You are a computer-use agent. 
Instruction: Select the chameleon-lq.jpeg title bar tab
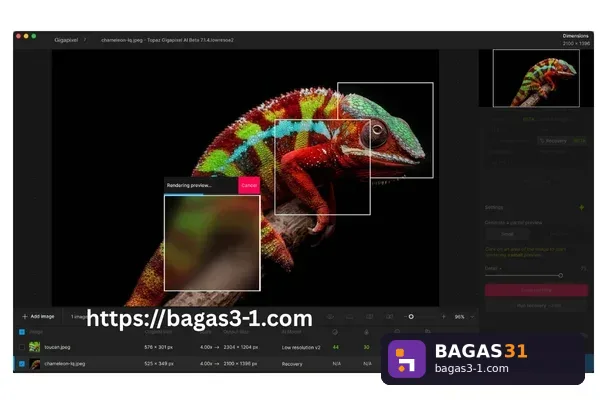coord(167,40)
